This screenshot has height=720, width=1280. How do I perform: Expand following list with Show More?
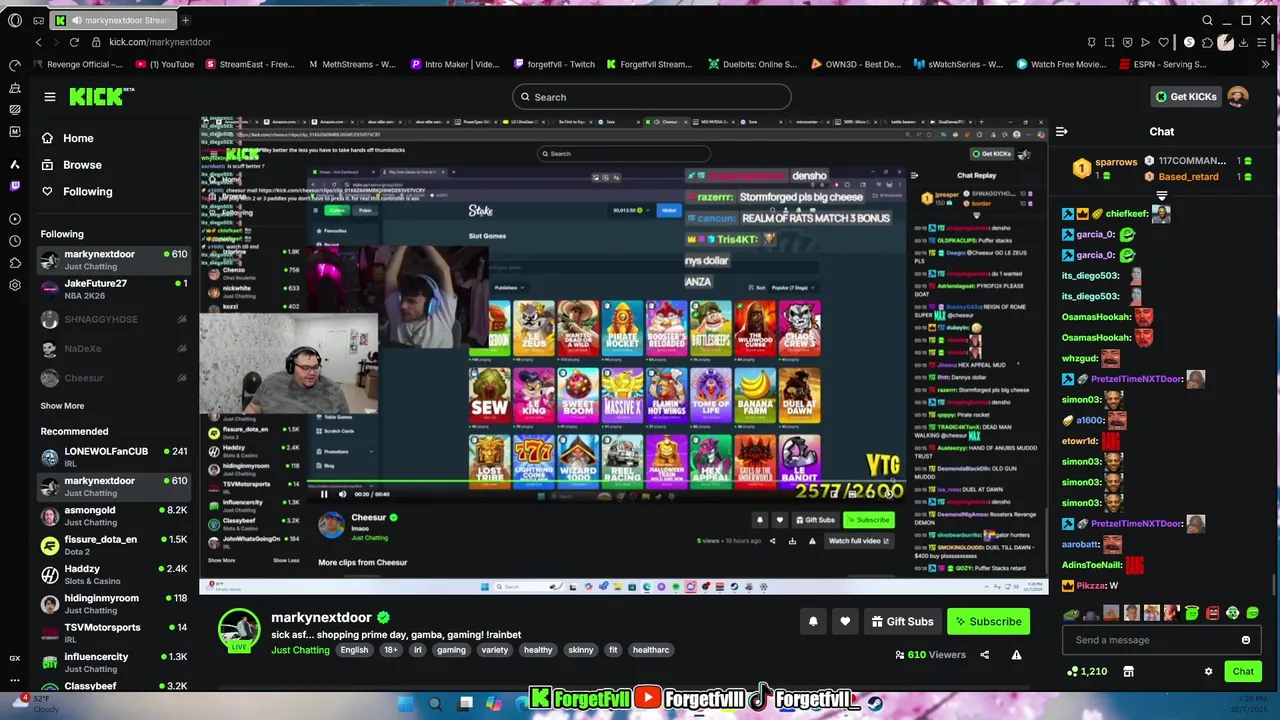pos(62,406)
